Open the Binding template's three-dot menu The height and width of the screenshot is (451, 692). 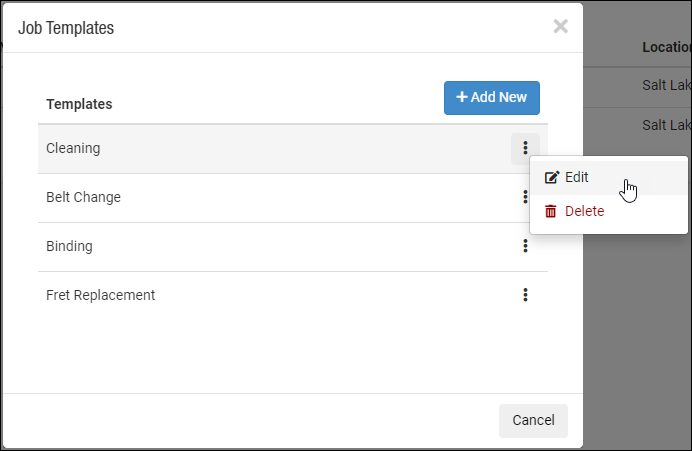[525, 246]
